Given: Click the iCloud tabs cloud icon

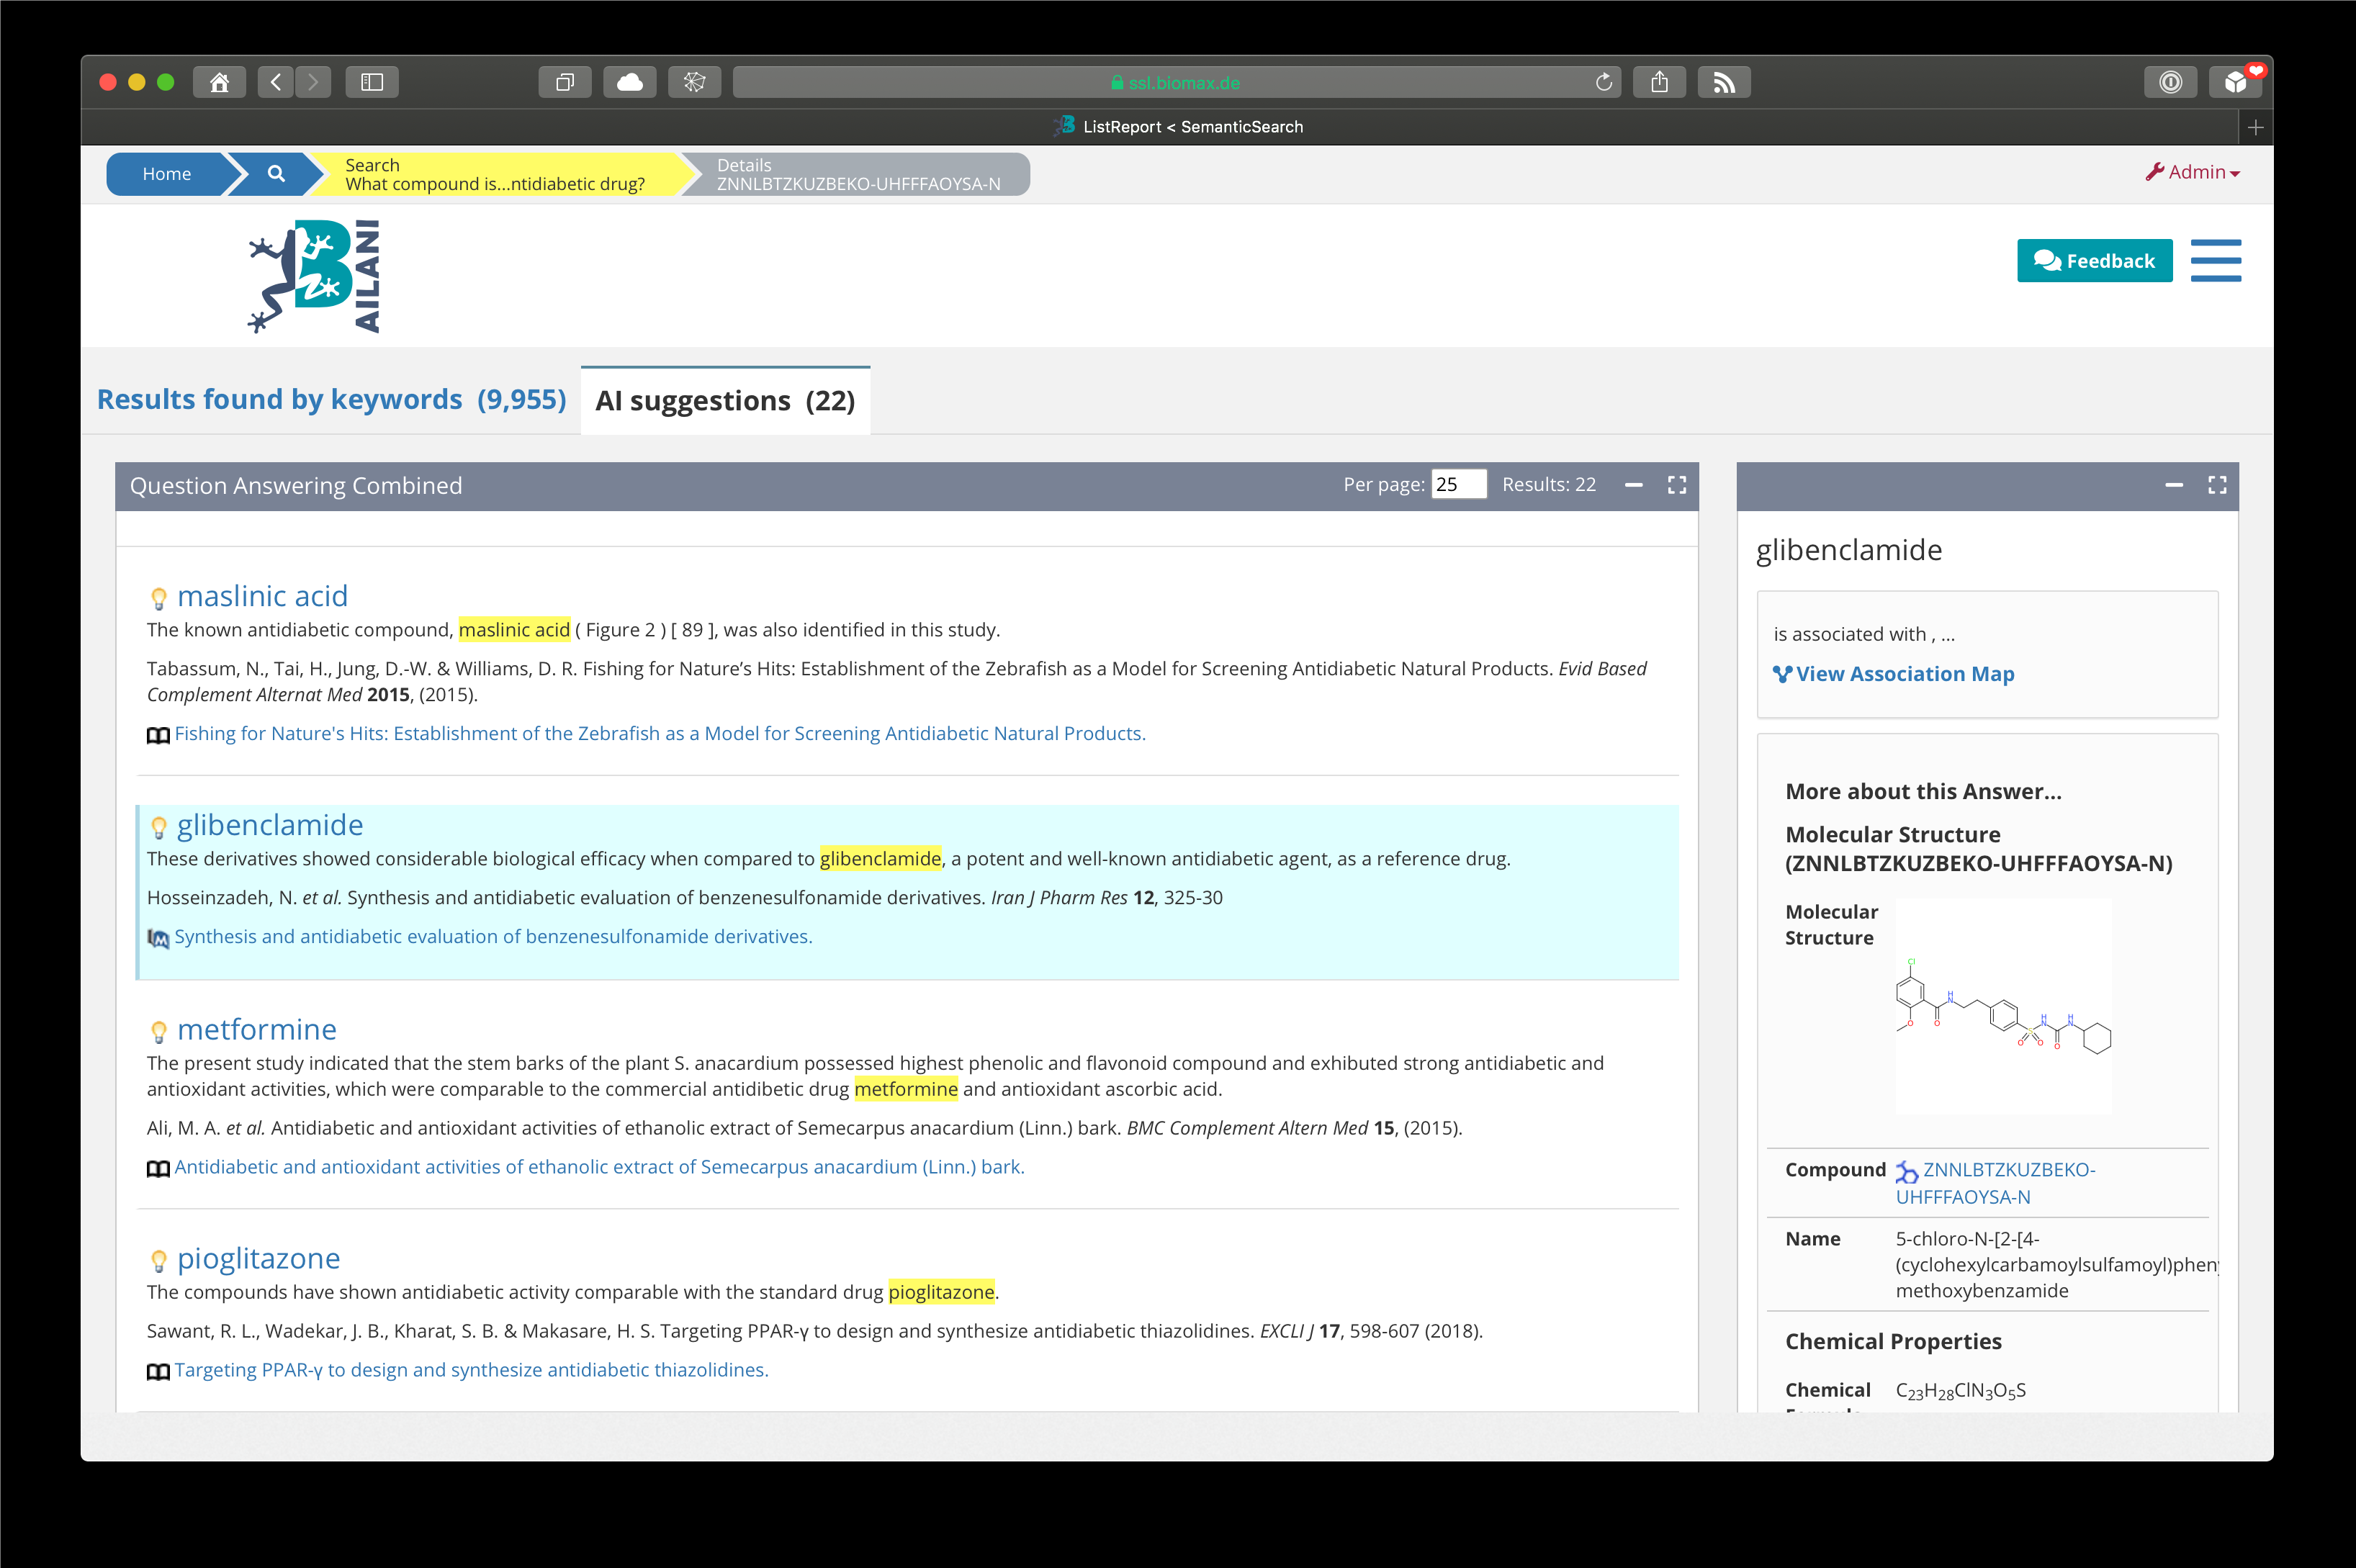Looking at the screenshot, I should click(630, 82).
